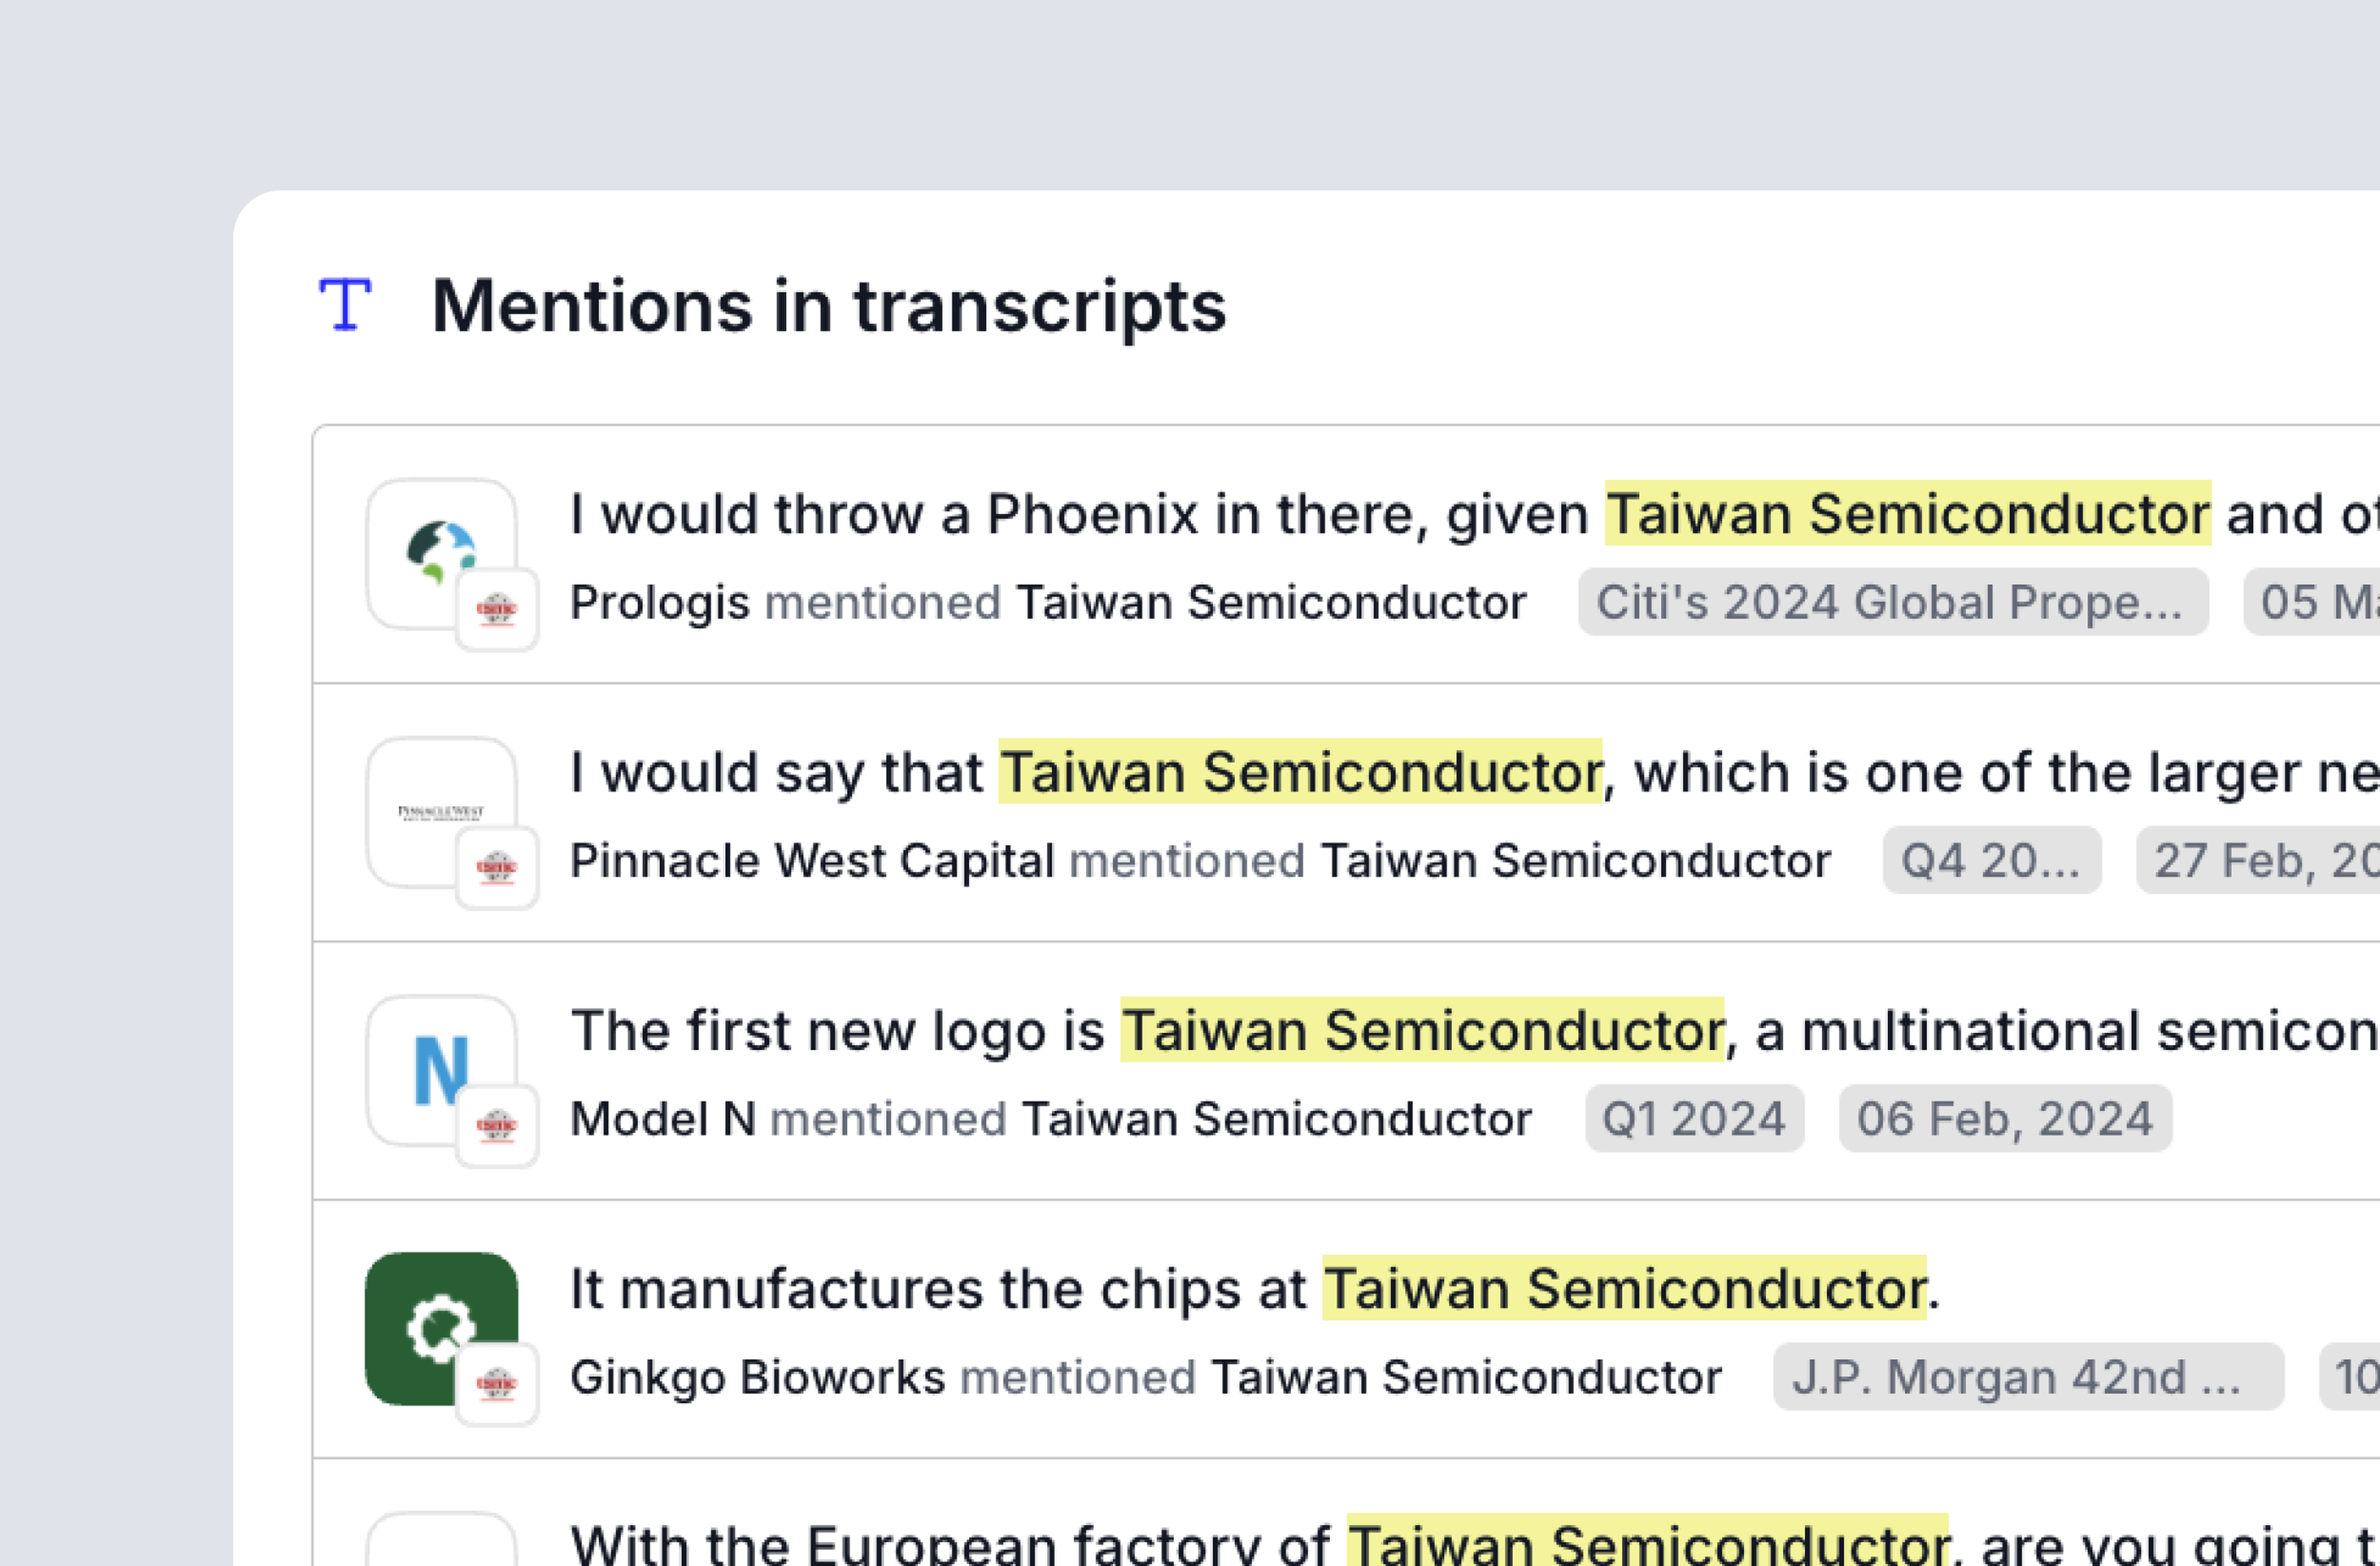This screenshot has height=1566, width=2380.
Task: Open the quote 'It manufactures the chips'
Action: point(1255,1288)
